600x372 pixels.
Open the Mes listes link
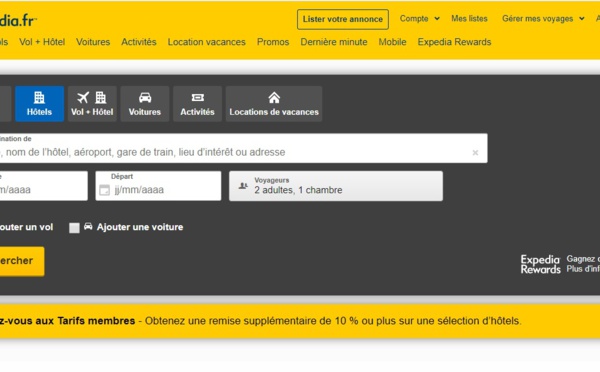(469, 18)
